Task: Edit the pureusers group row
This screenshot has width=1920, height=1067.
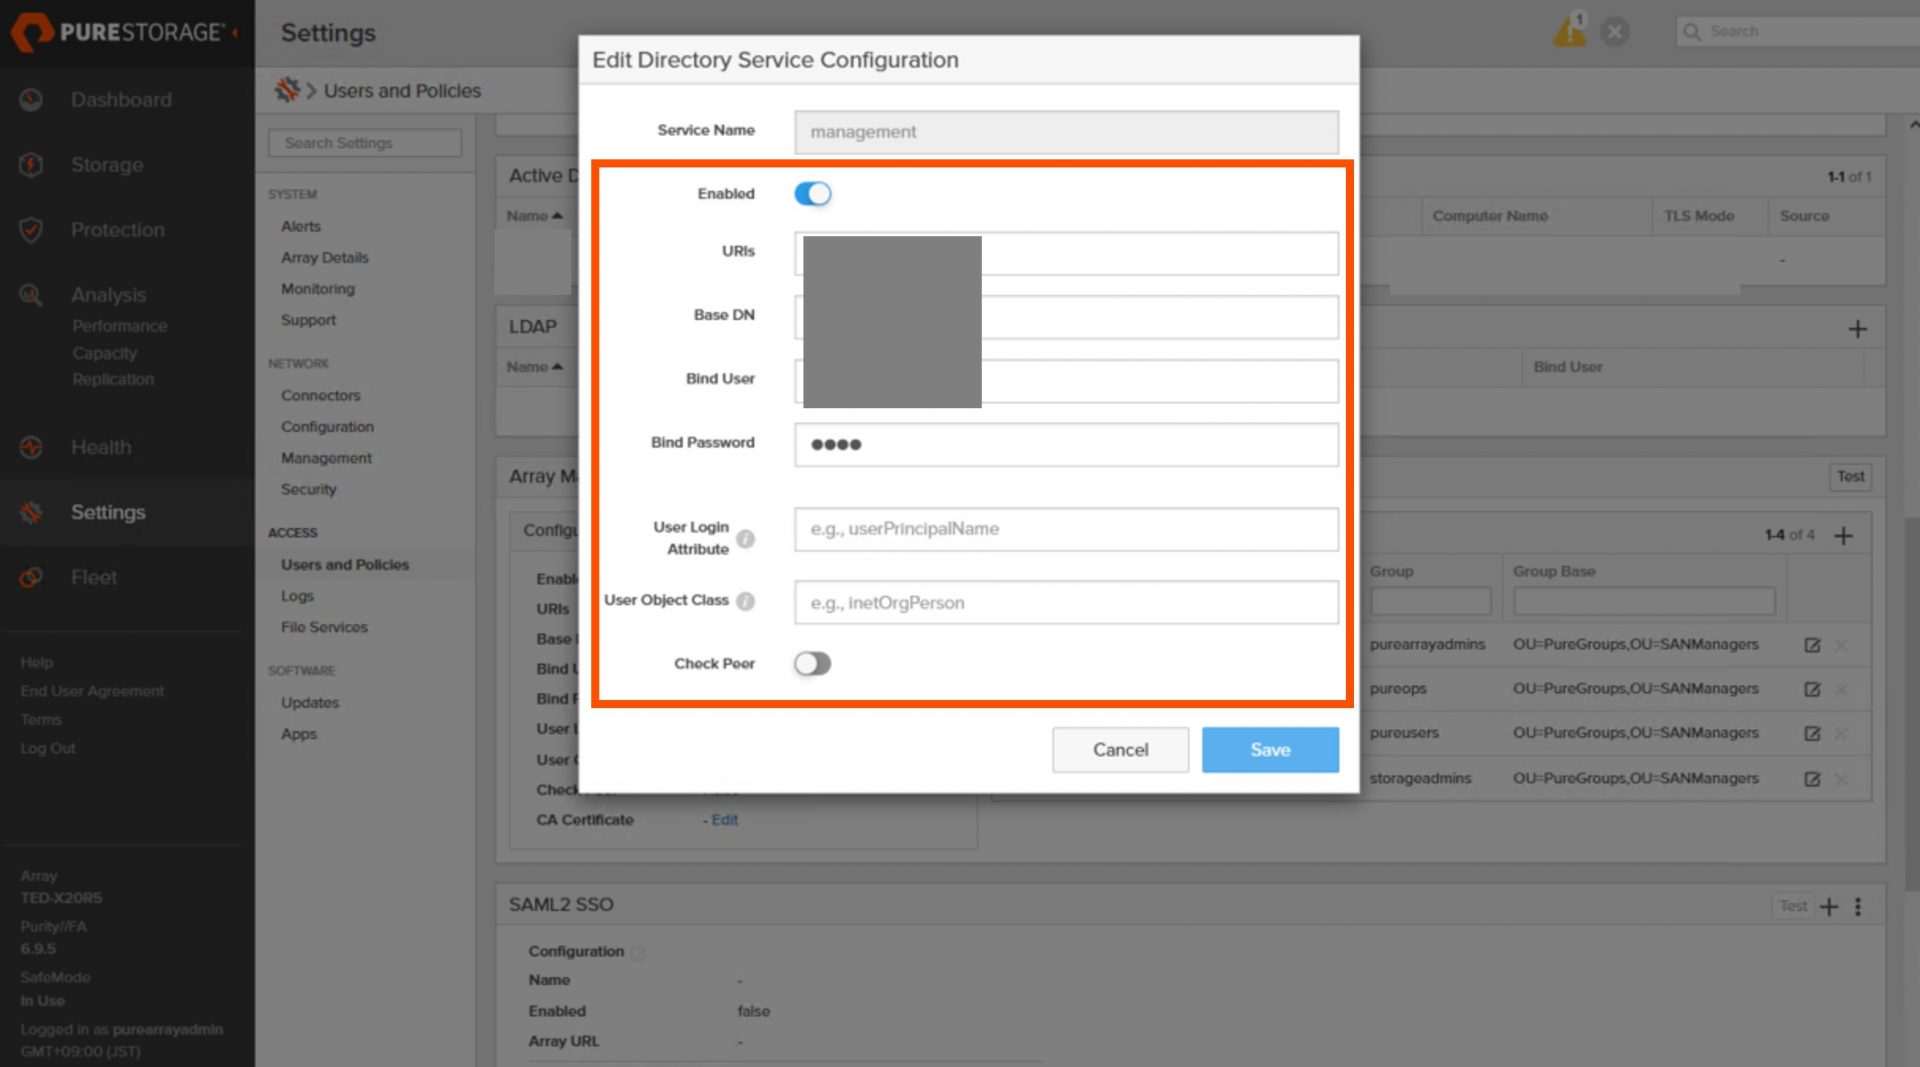Action: pyautogui.click(x=1812, y=733)
